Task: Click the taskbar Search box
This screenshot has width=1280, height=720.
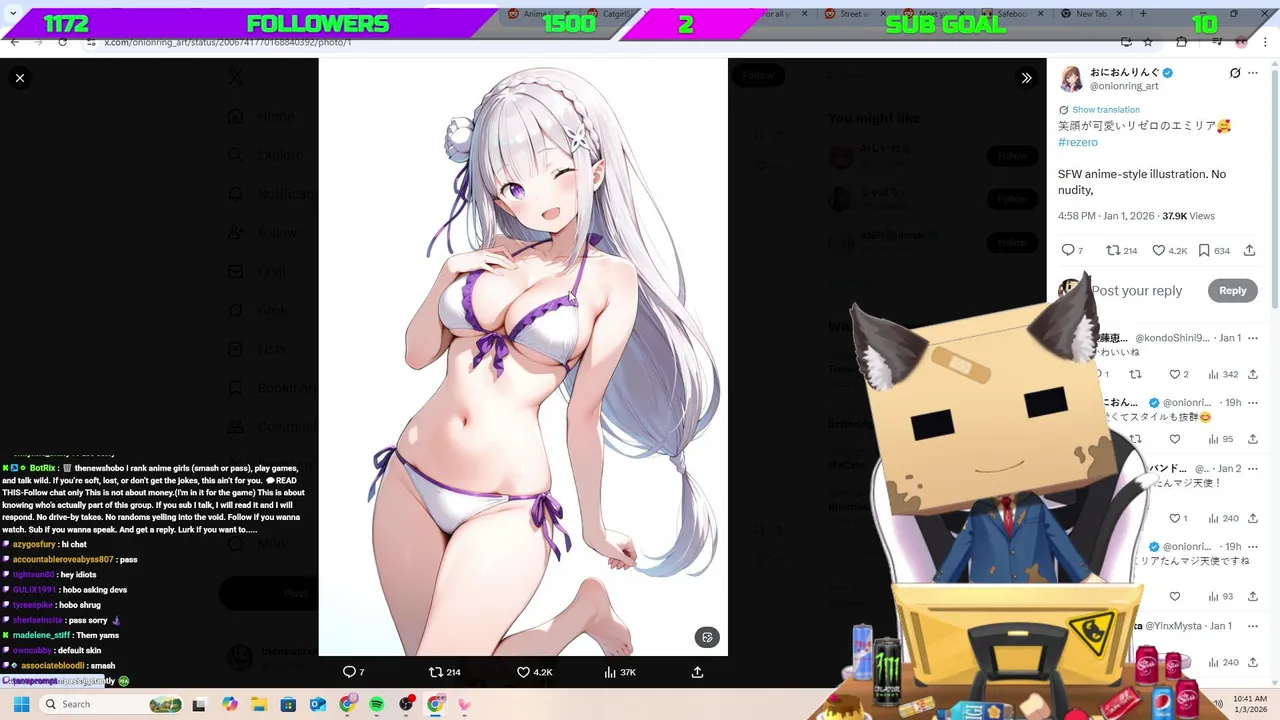Action: pyautogui.click(x=112, y=704)
